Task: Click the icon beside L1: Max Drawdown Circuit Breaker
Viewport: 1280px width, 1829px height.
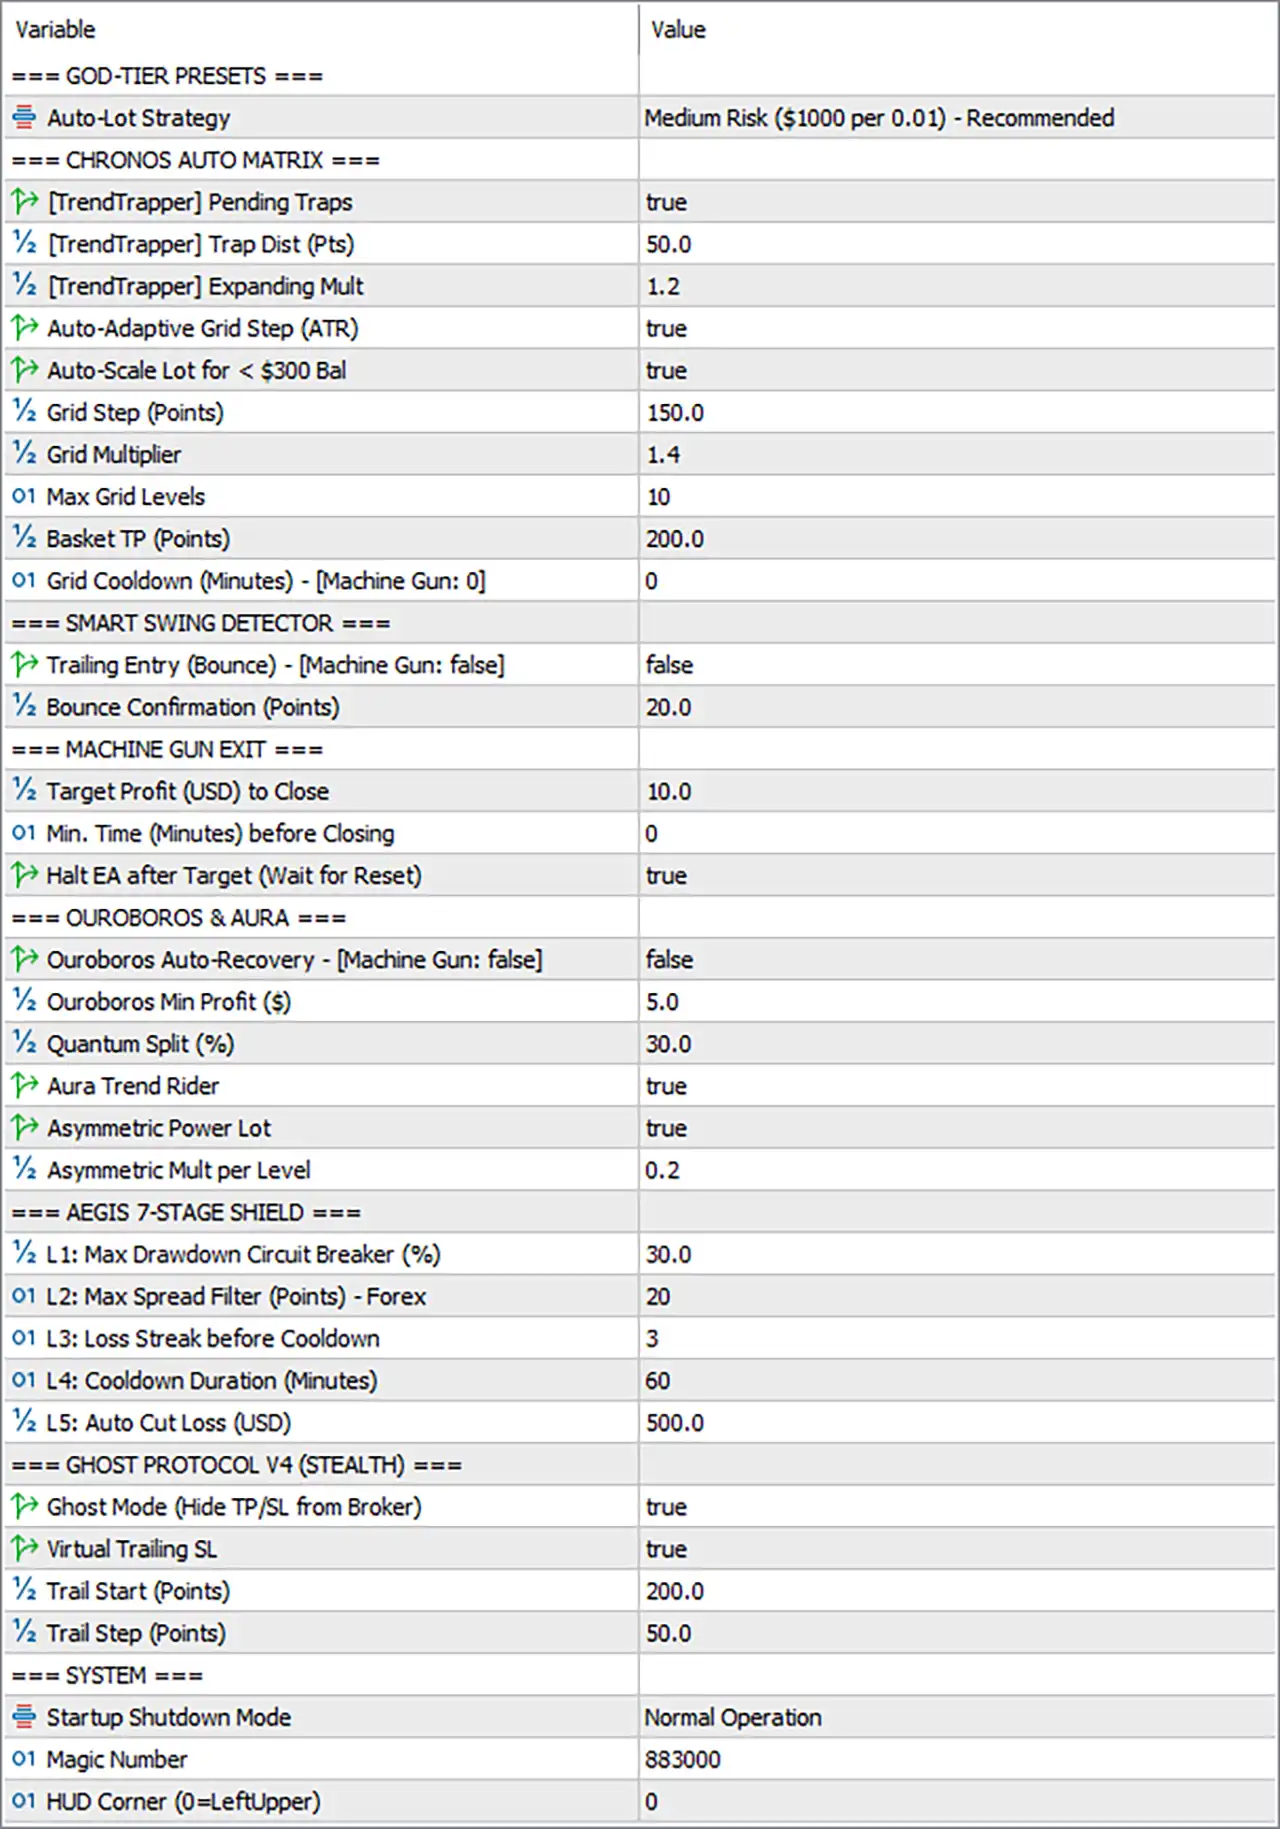Action: pos(24,1253)
